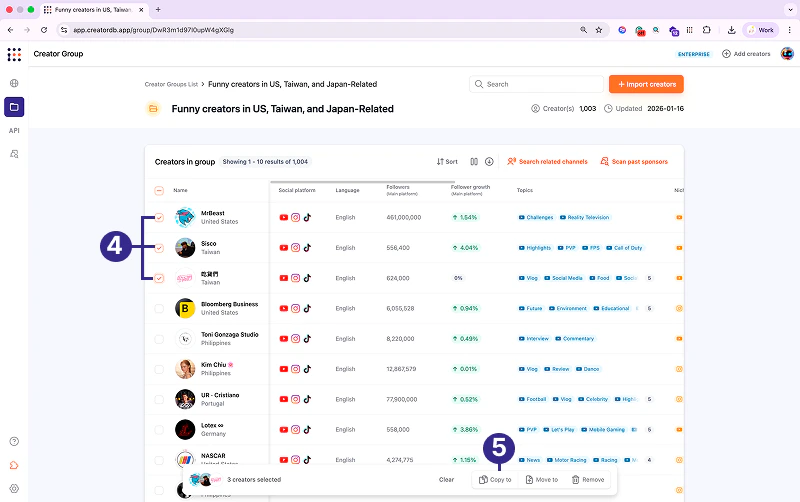
Task: Open the column layout icon
Action: [474, 162]
